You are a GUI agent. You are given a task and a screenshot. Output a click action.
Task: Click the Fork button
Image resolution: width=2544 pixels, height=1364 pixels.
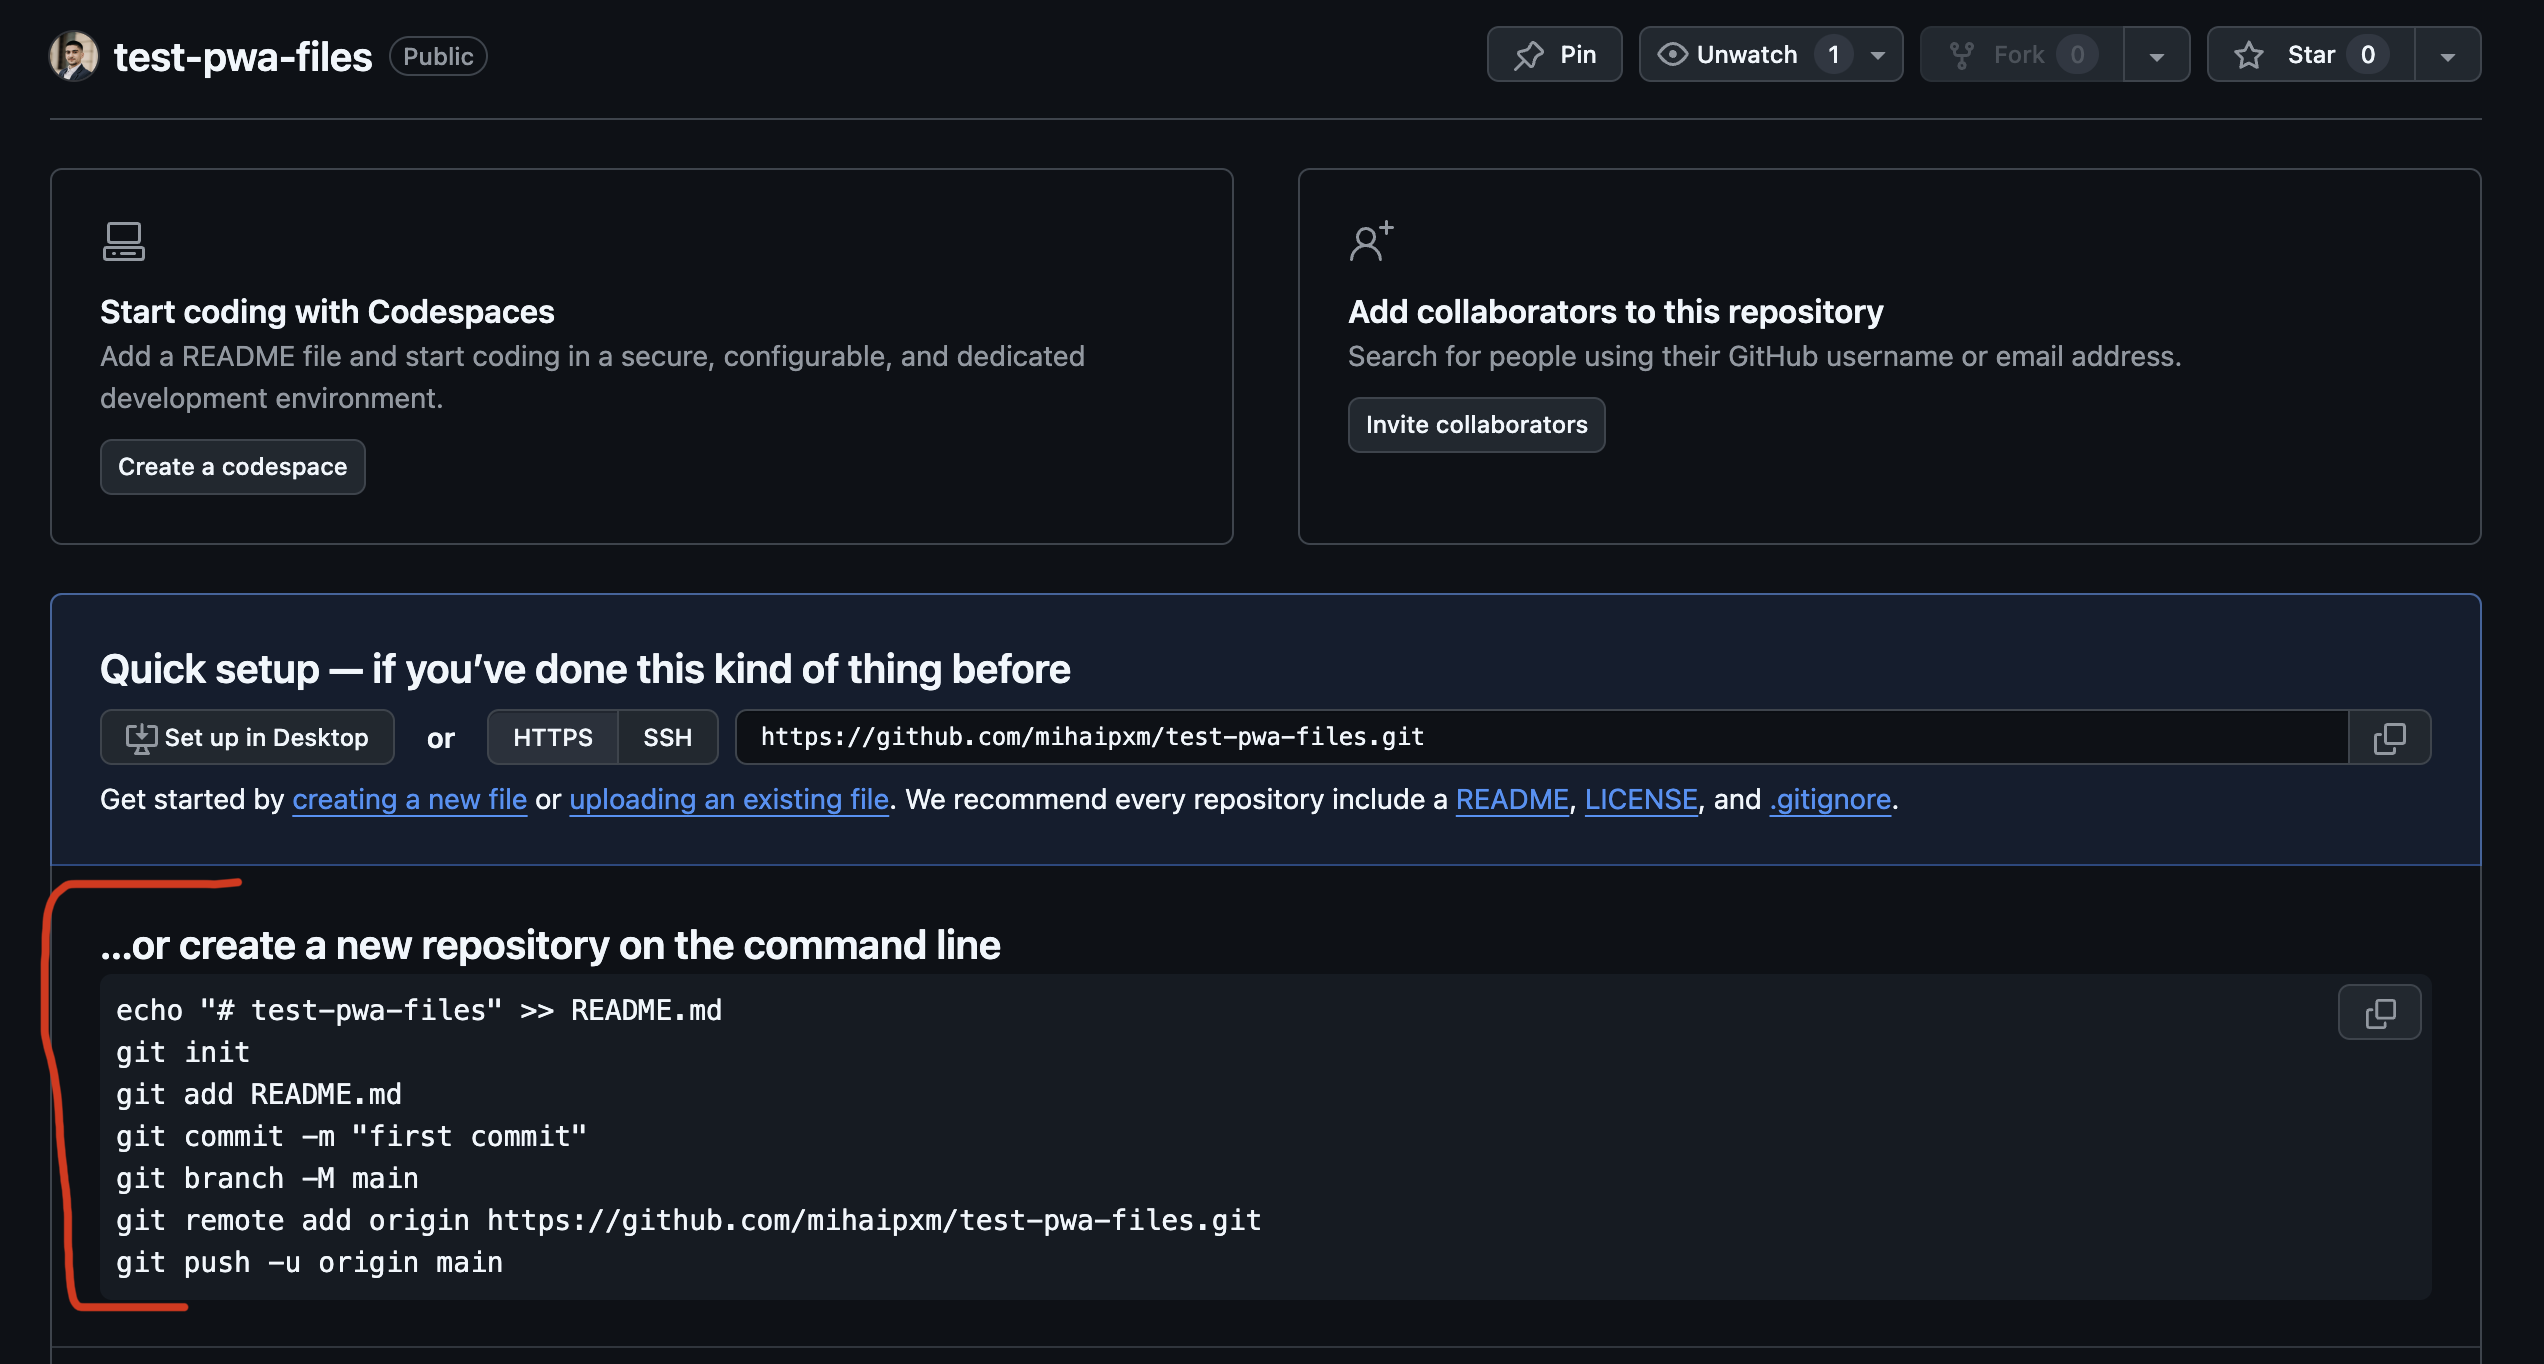[2021, 54]
